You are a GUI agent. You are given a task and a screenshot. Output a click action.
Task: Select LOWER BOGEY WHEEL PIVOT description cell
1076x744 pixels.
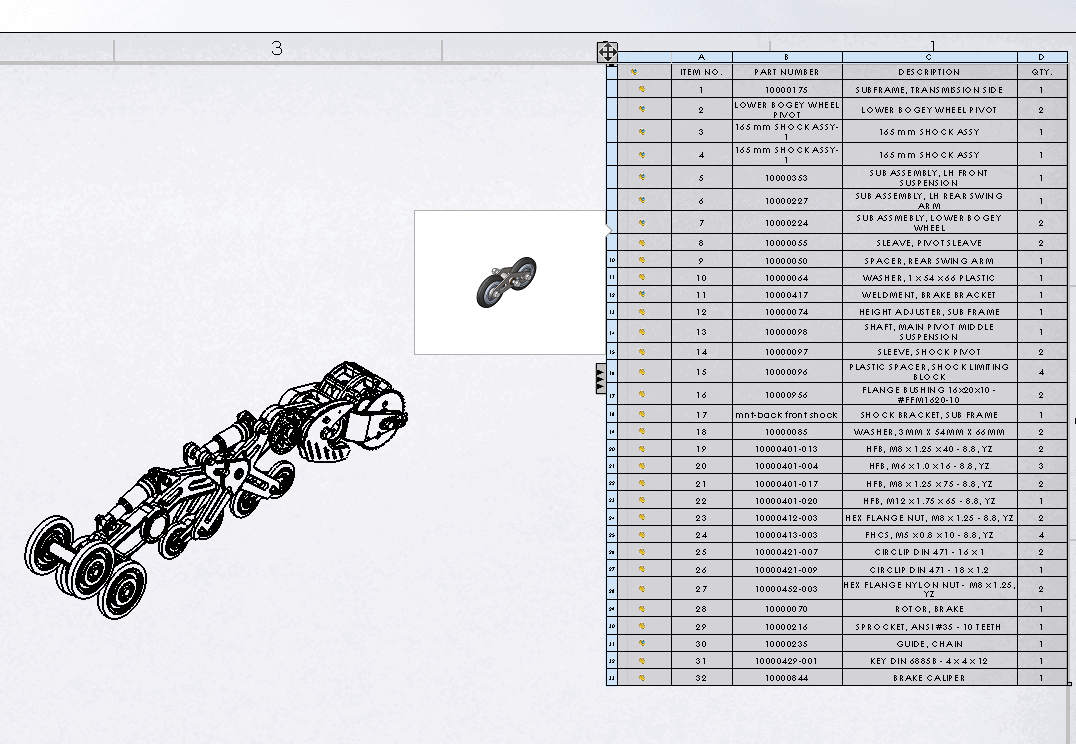pos(930,109)
